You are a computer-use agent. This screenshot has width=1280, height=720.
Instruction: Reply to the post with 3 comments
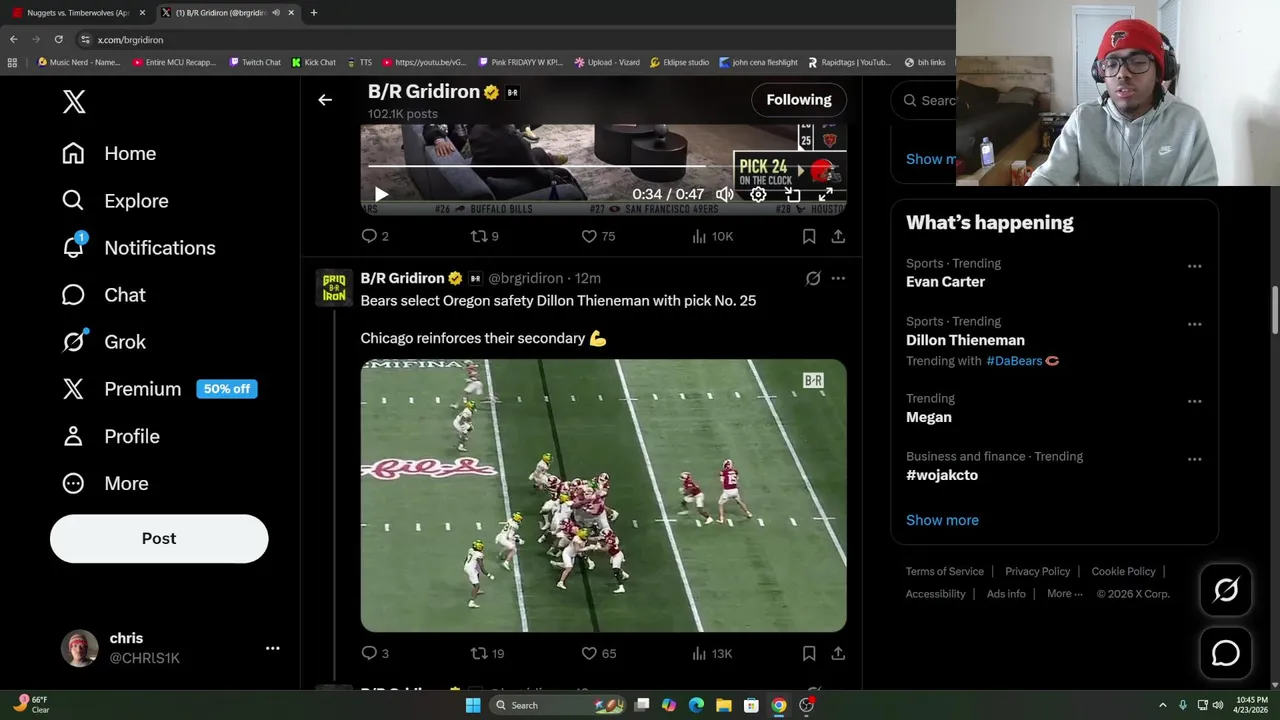click(374, 653)
